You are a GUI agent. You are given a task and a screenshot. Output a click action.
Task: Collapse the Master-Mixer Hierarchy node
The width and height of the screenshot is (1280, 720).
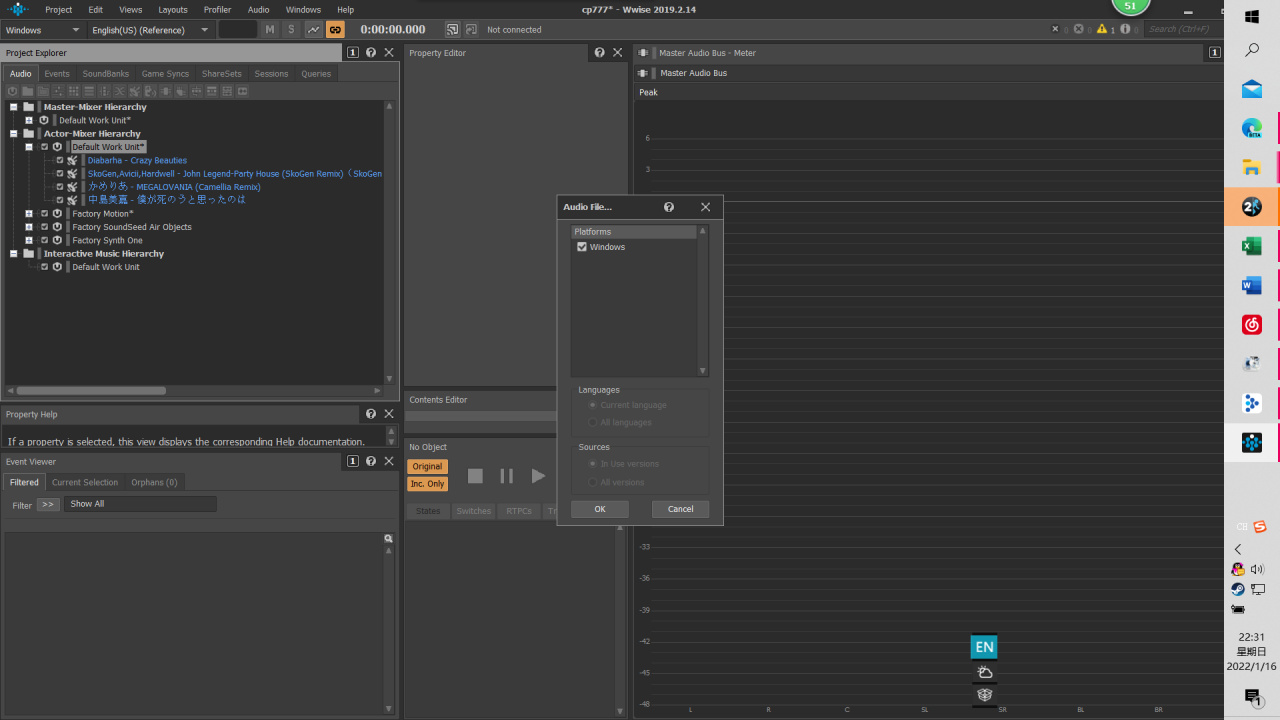pos(14,107)
